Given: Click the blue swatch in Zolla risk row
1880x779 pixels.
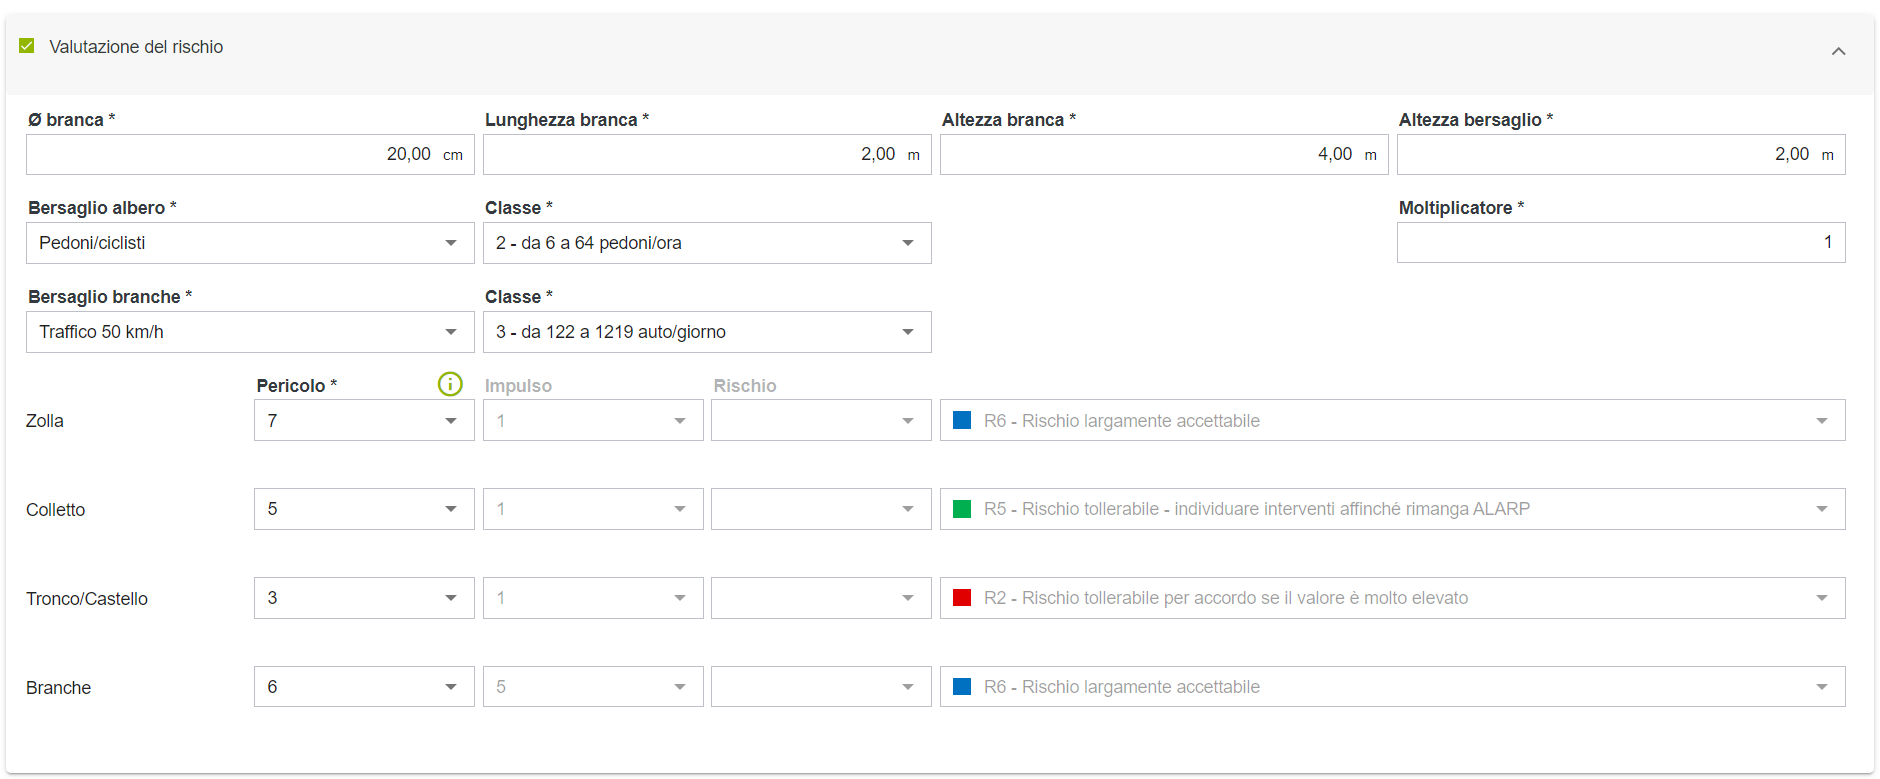Looking at the screenshot, I should click(962, 421).
